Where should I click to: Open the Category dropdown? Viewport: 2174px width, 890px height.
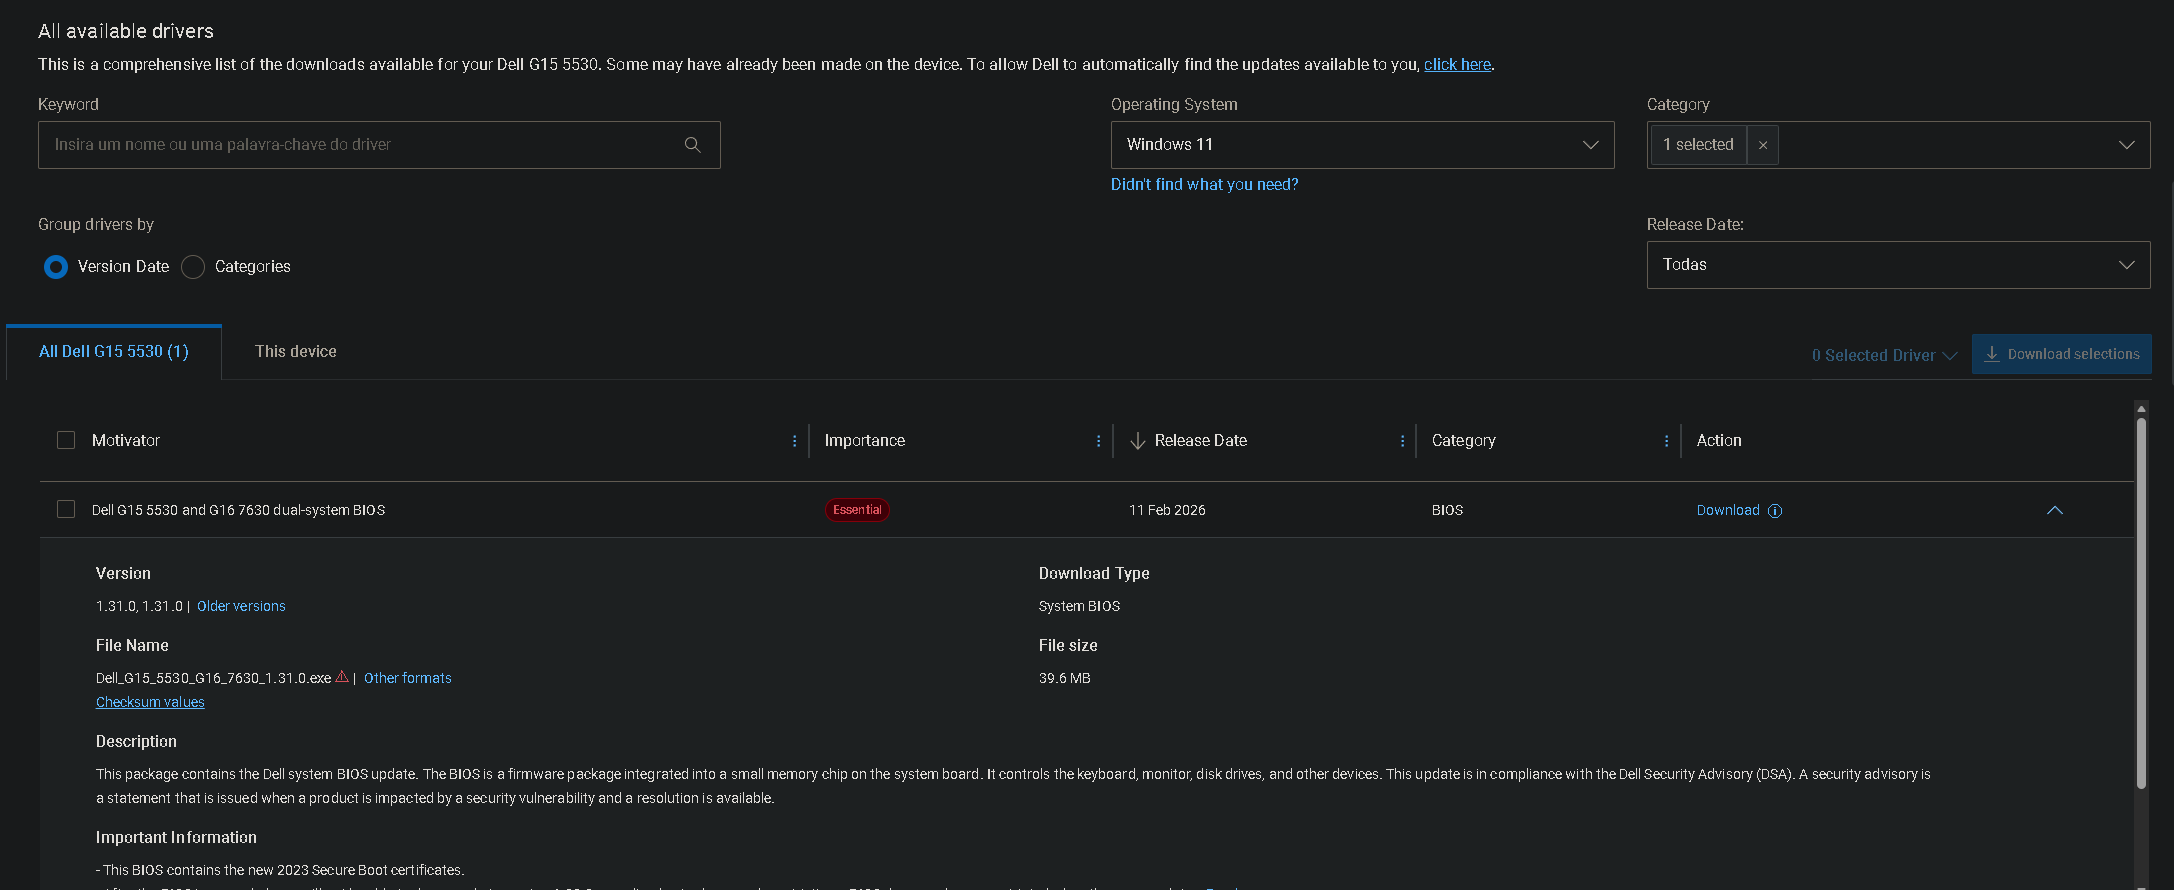click(1898, 145)
